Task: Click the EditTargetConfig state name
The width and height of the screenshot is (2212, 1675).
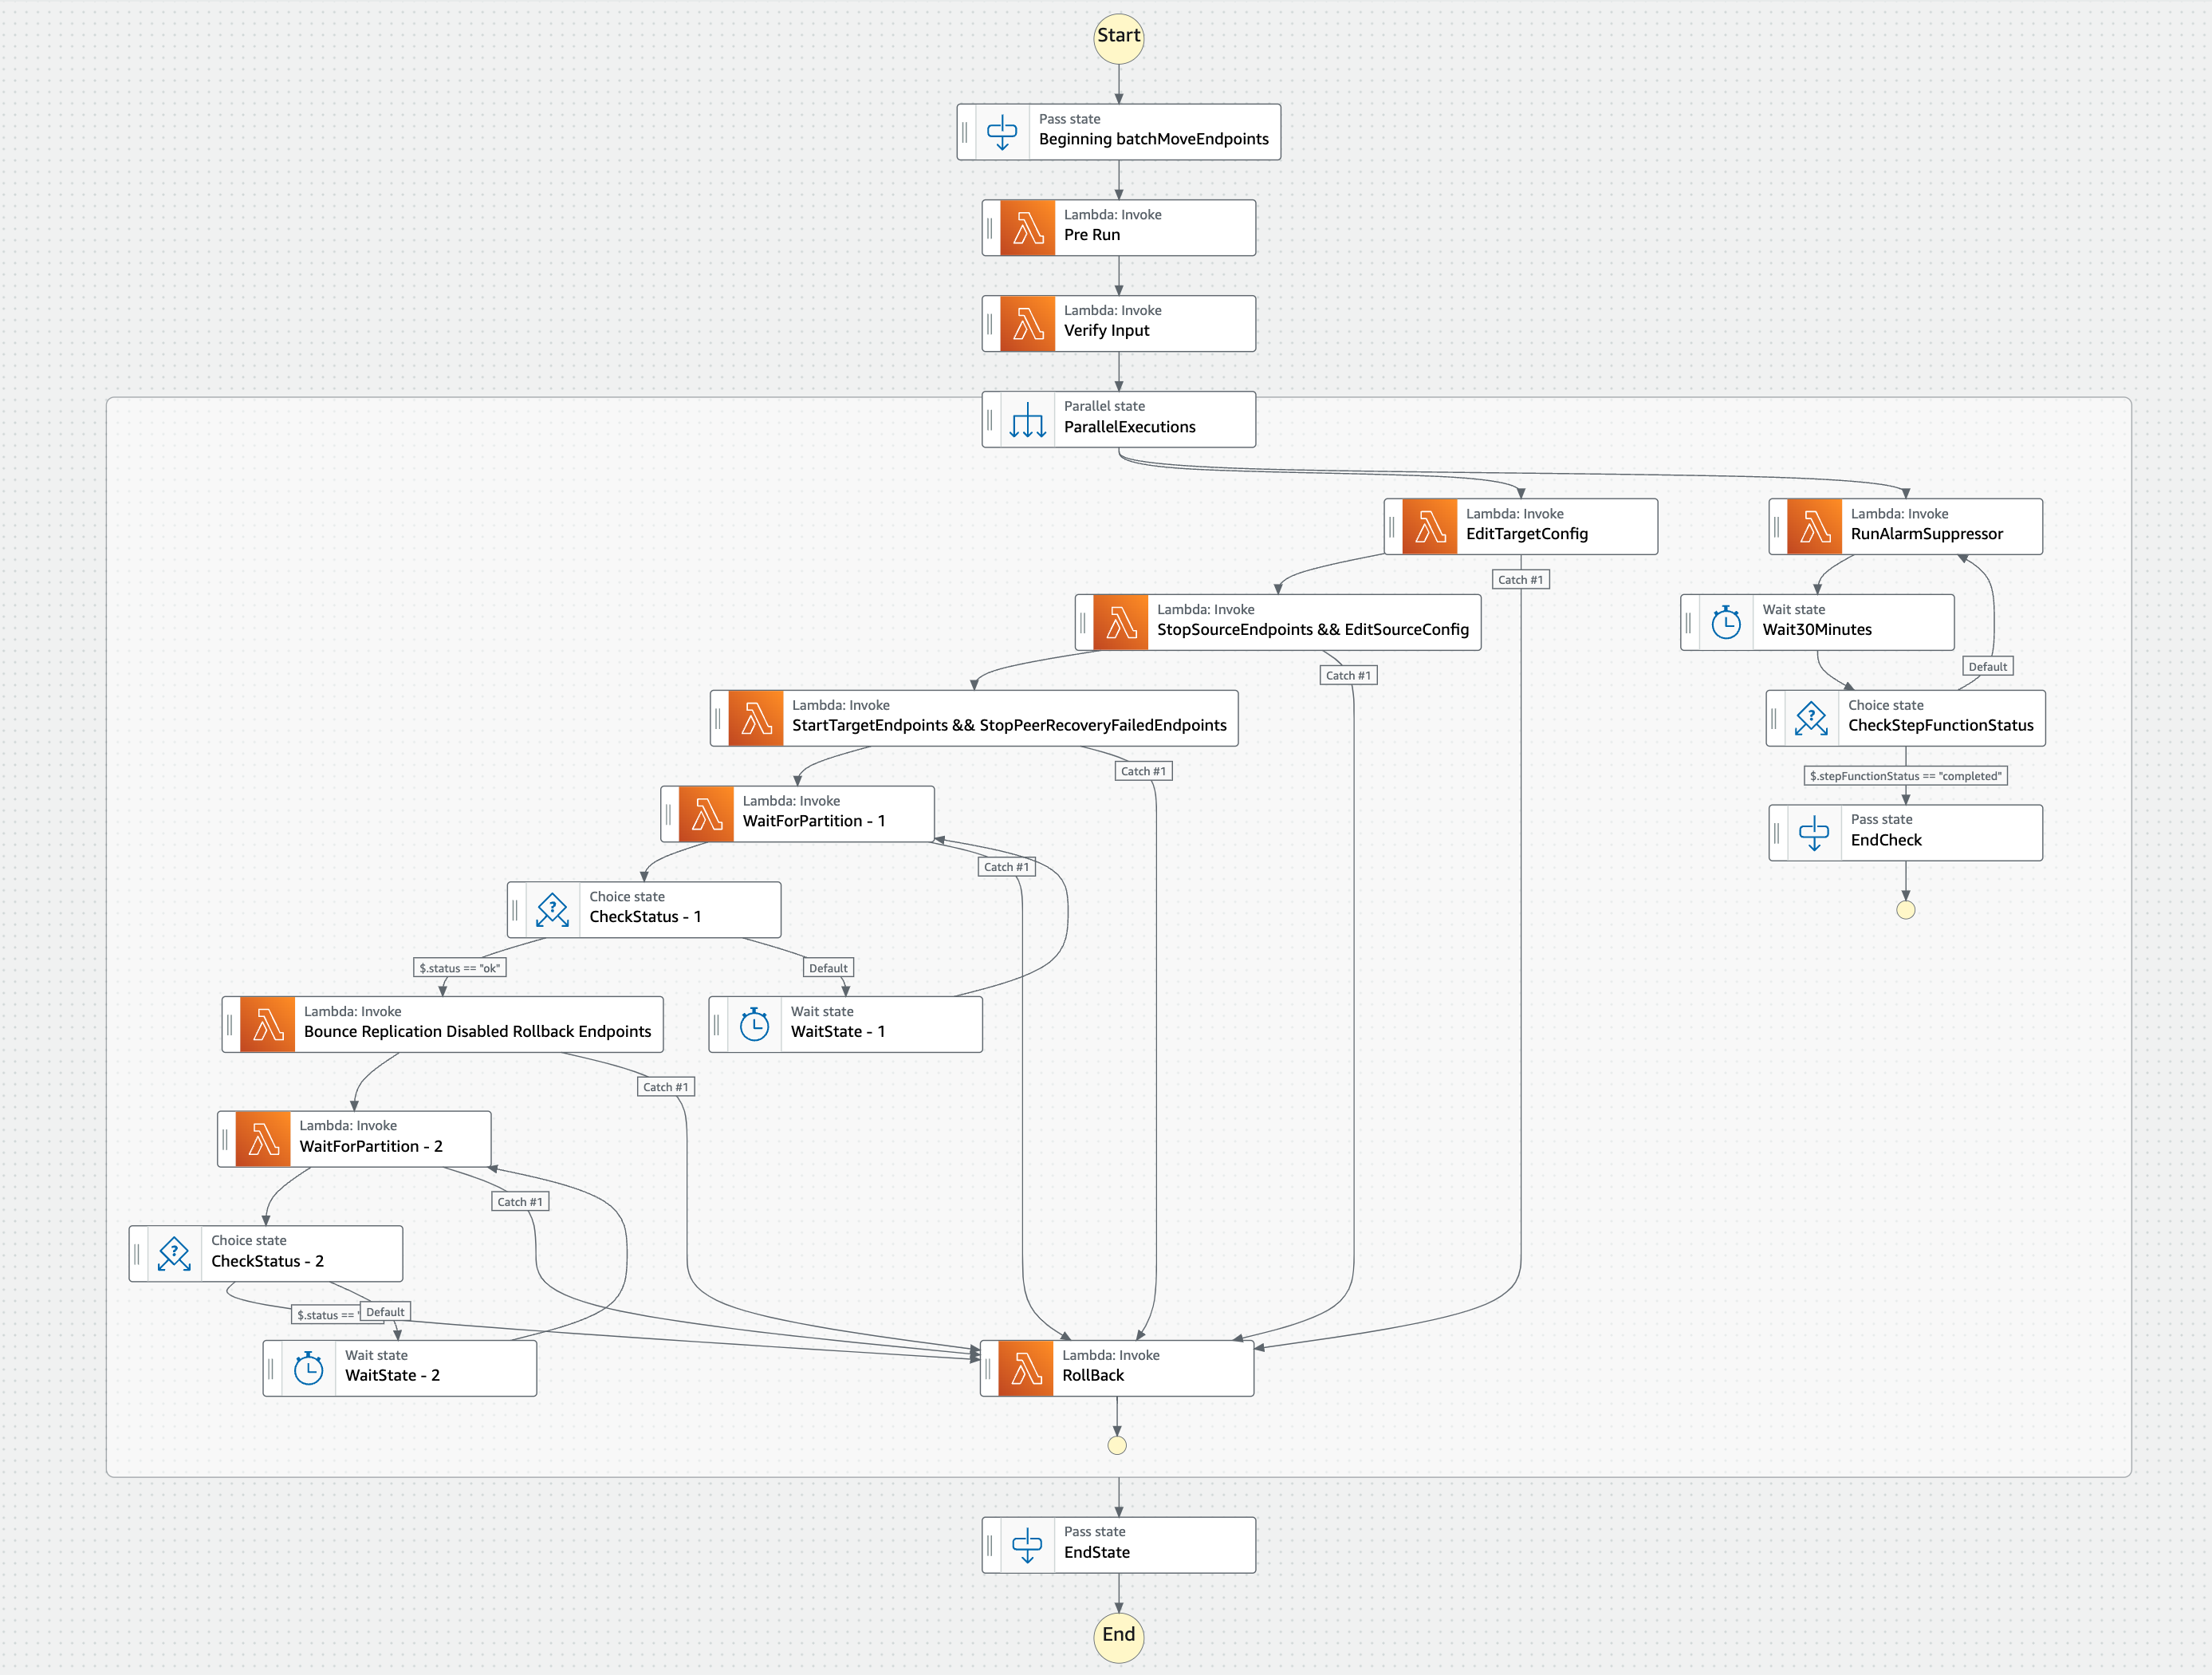Action: click(1526, 534)
